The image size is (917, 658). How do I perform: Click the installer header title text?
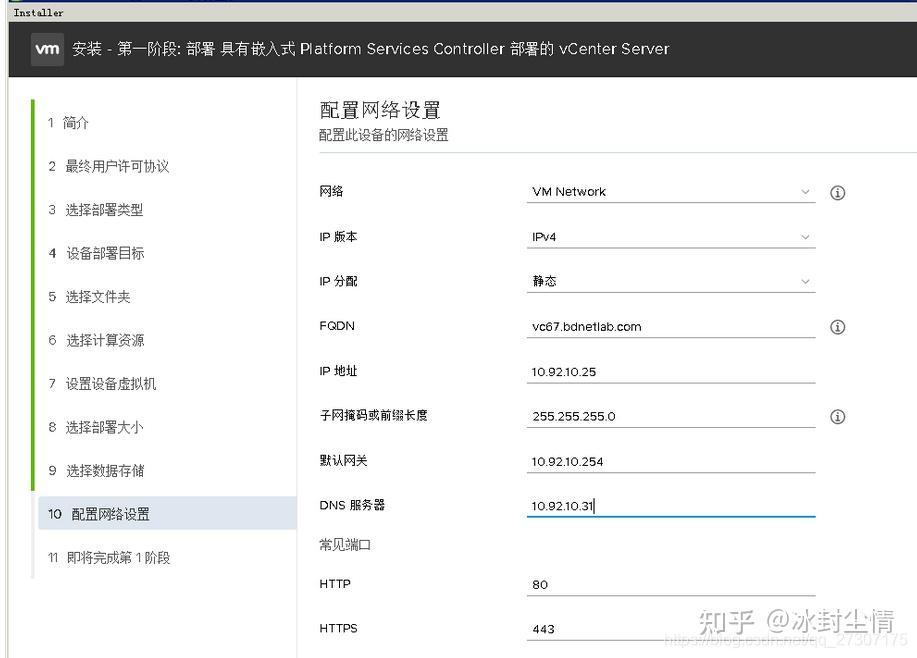tap(371, 49)
